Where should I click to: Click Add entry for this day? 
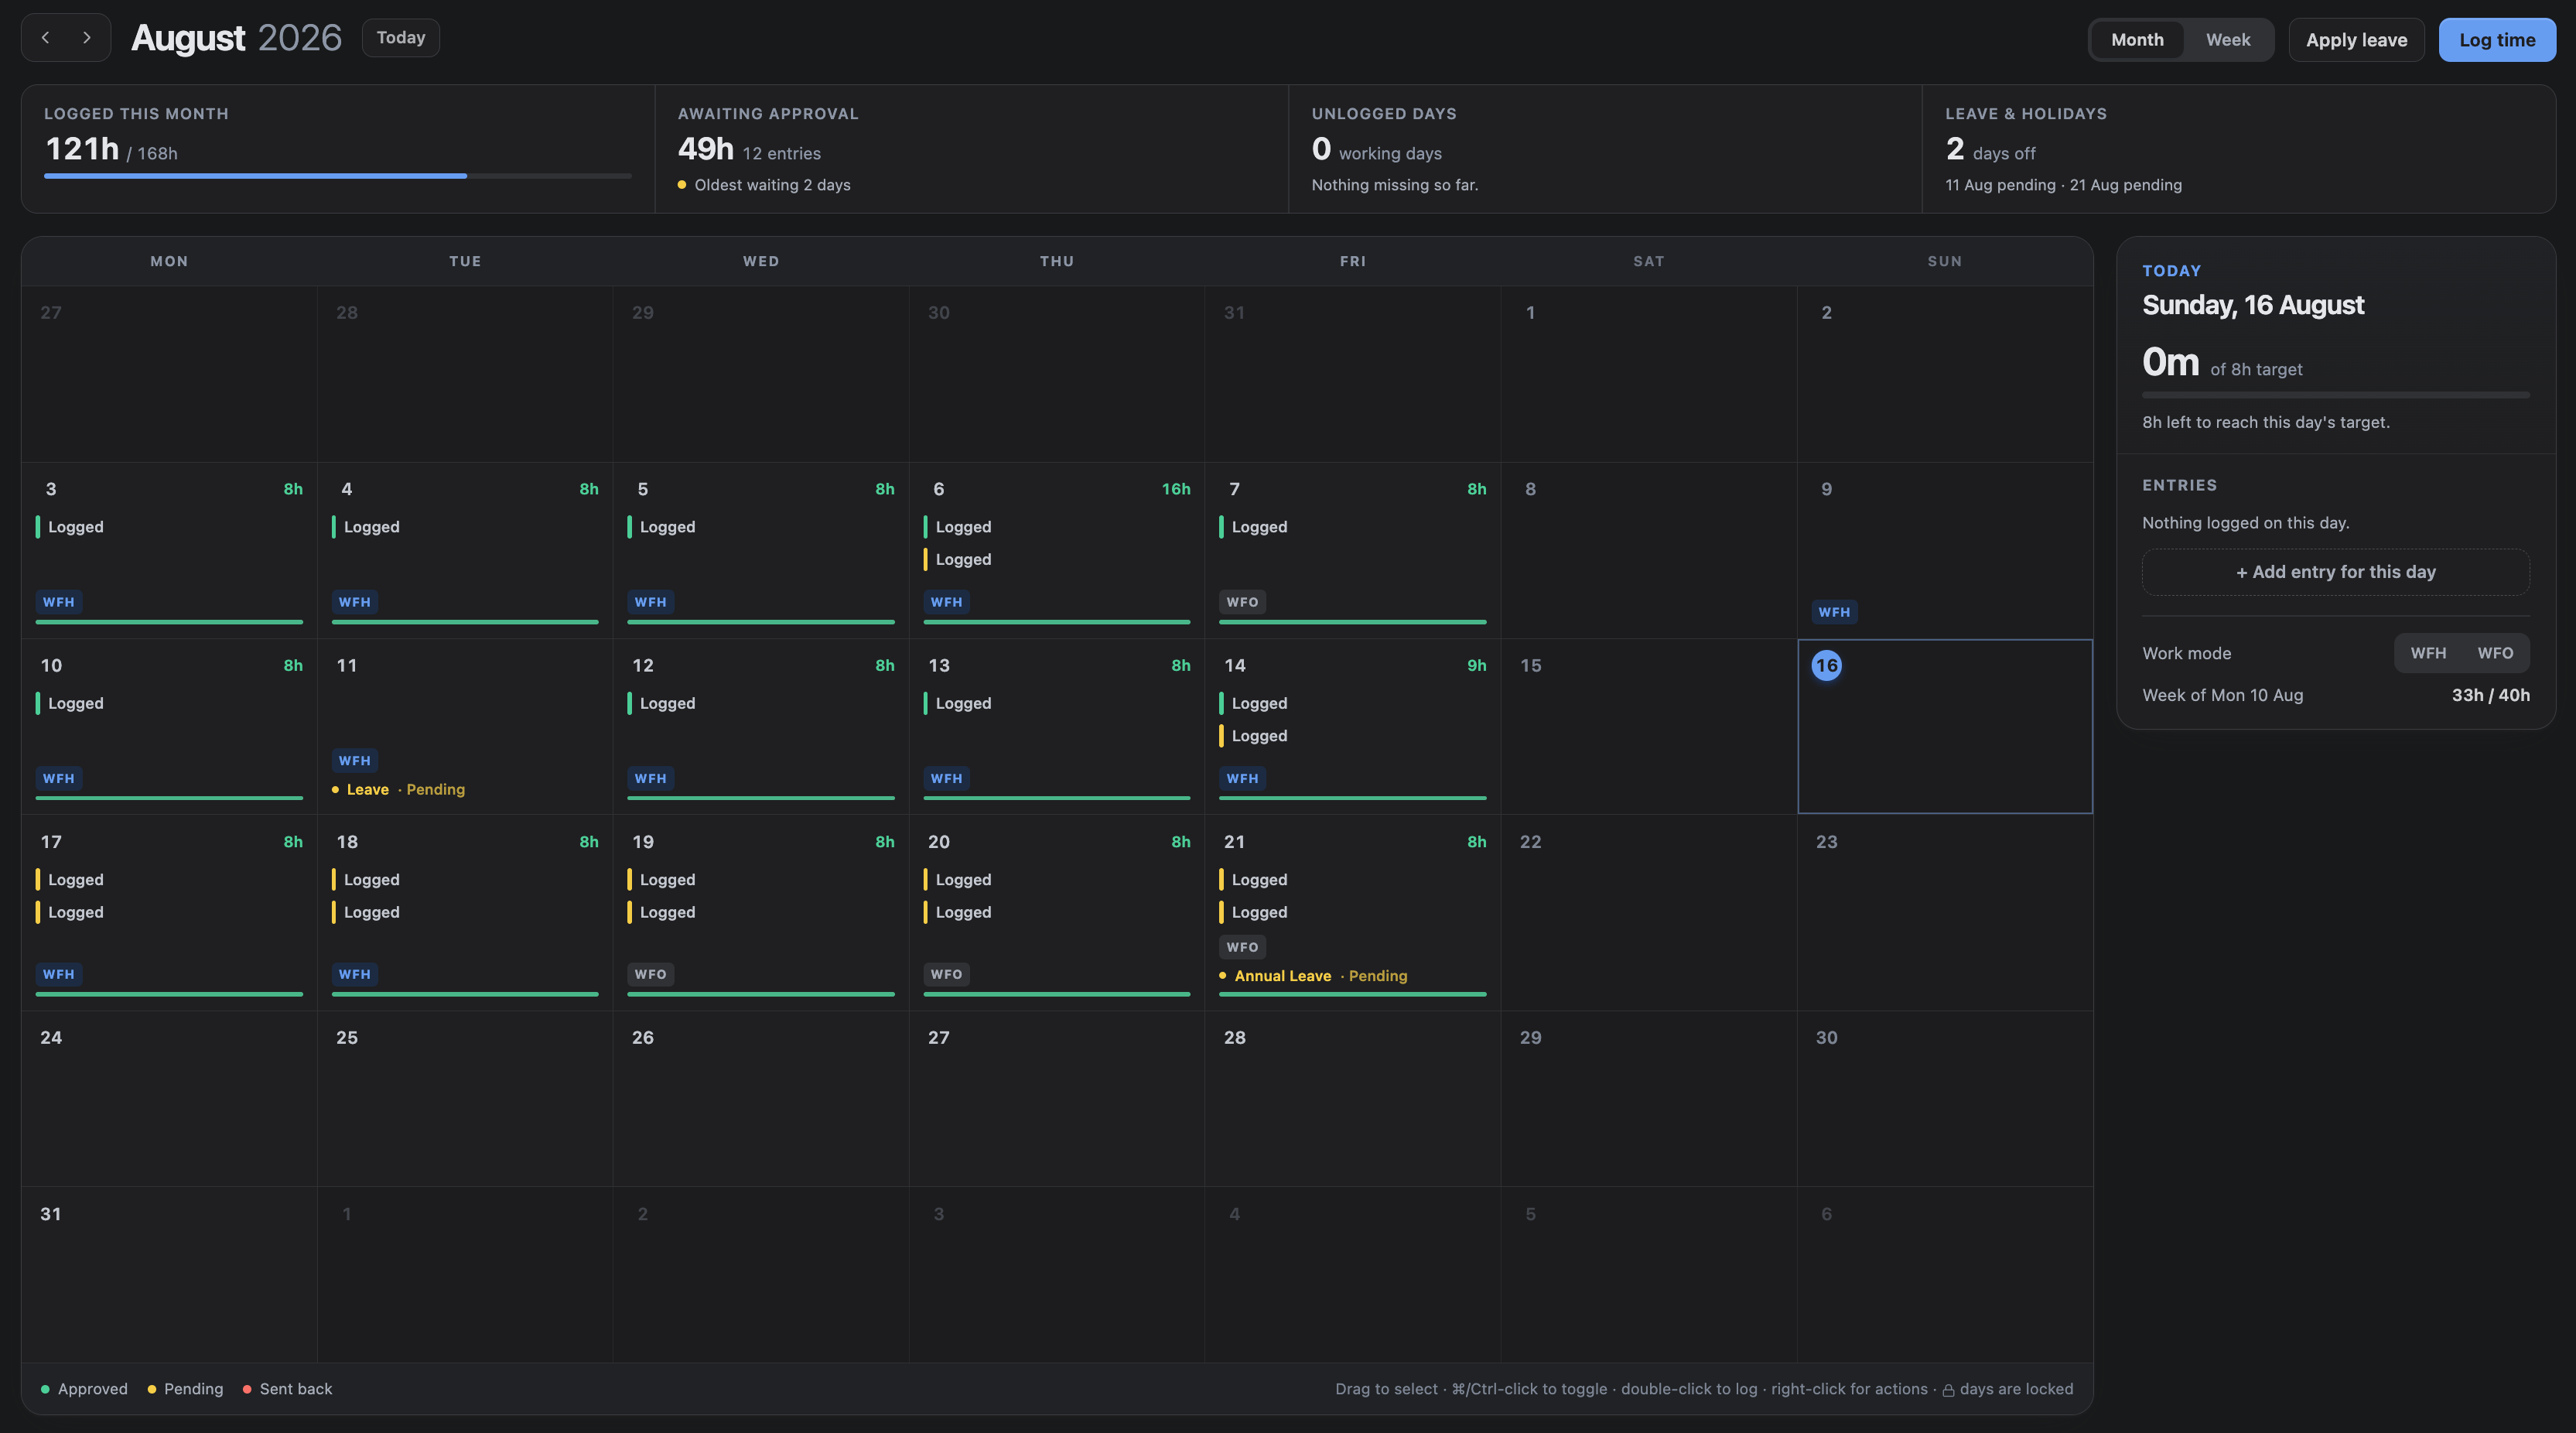pos(2335,572)
